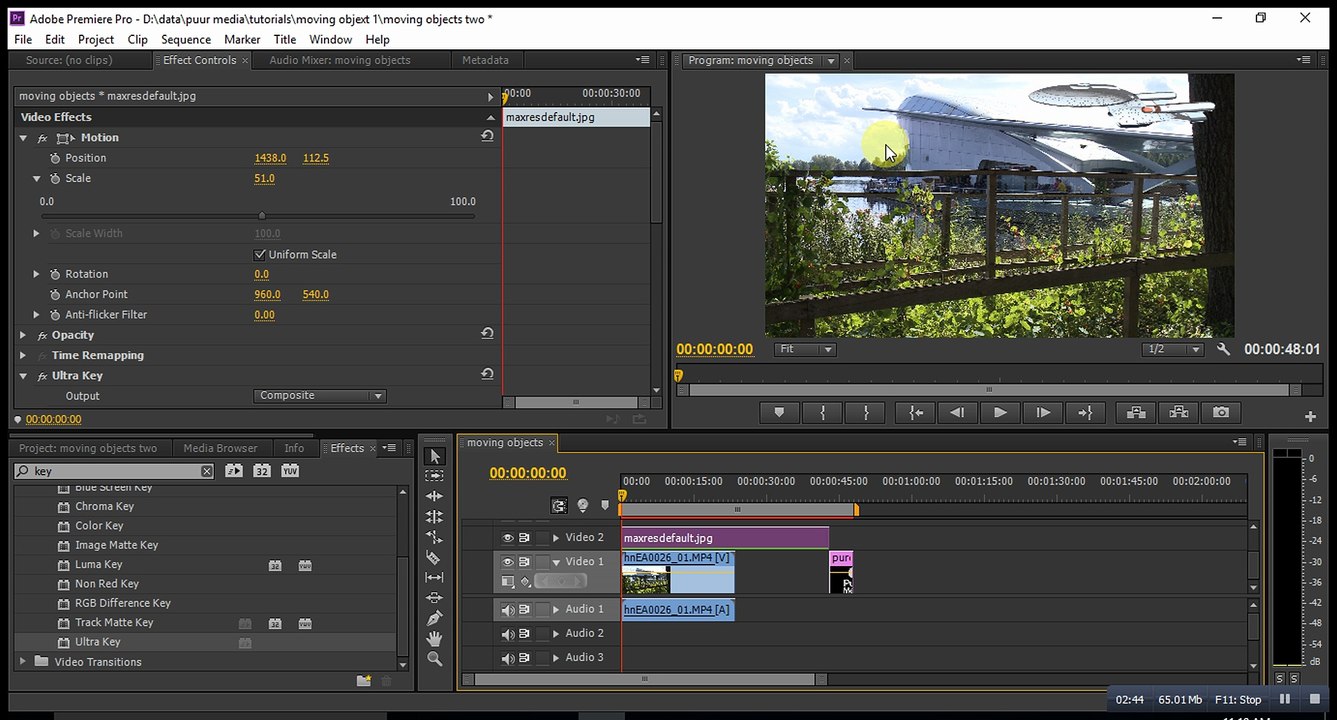Image resolution: width=1337 pixels, height=720 pixels.
Task: Mute the Audio 3 track
Action: (x=507, y=658)
